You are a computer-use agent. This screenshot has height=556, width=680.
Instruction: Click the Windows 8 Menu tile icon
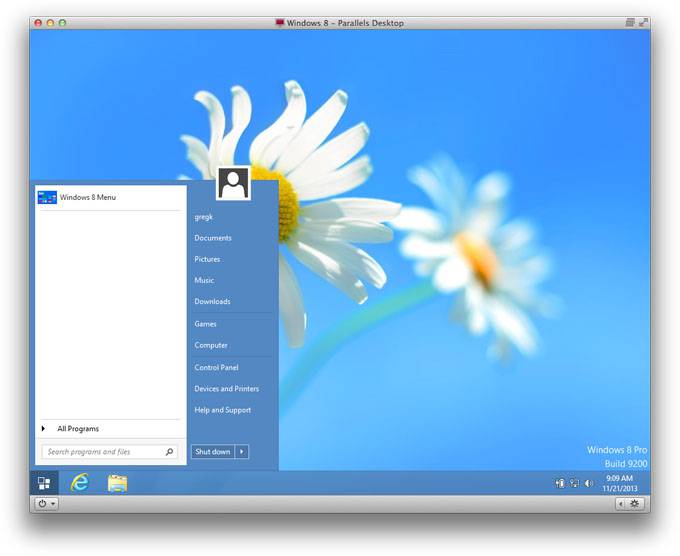pos(47,197)
